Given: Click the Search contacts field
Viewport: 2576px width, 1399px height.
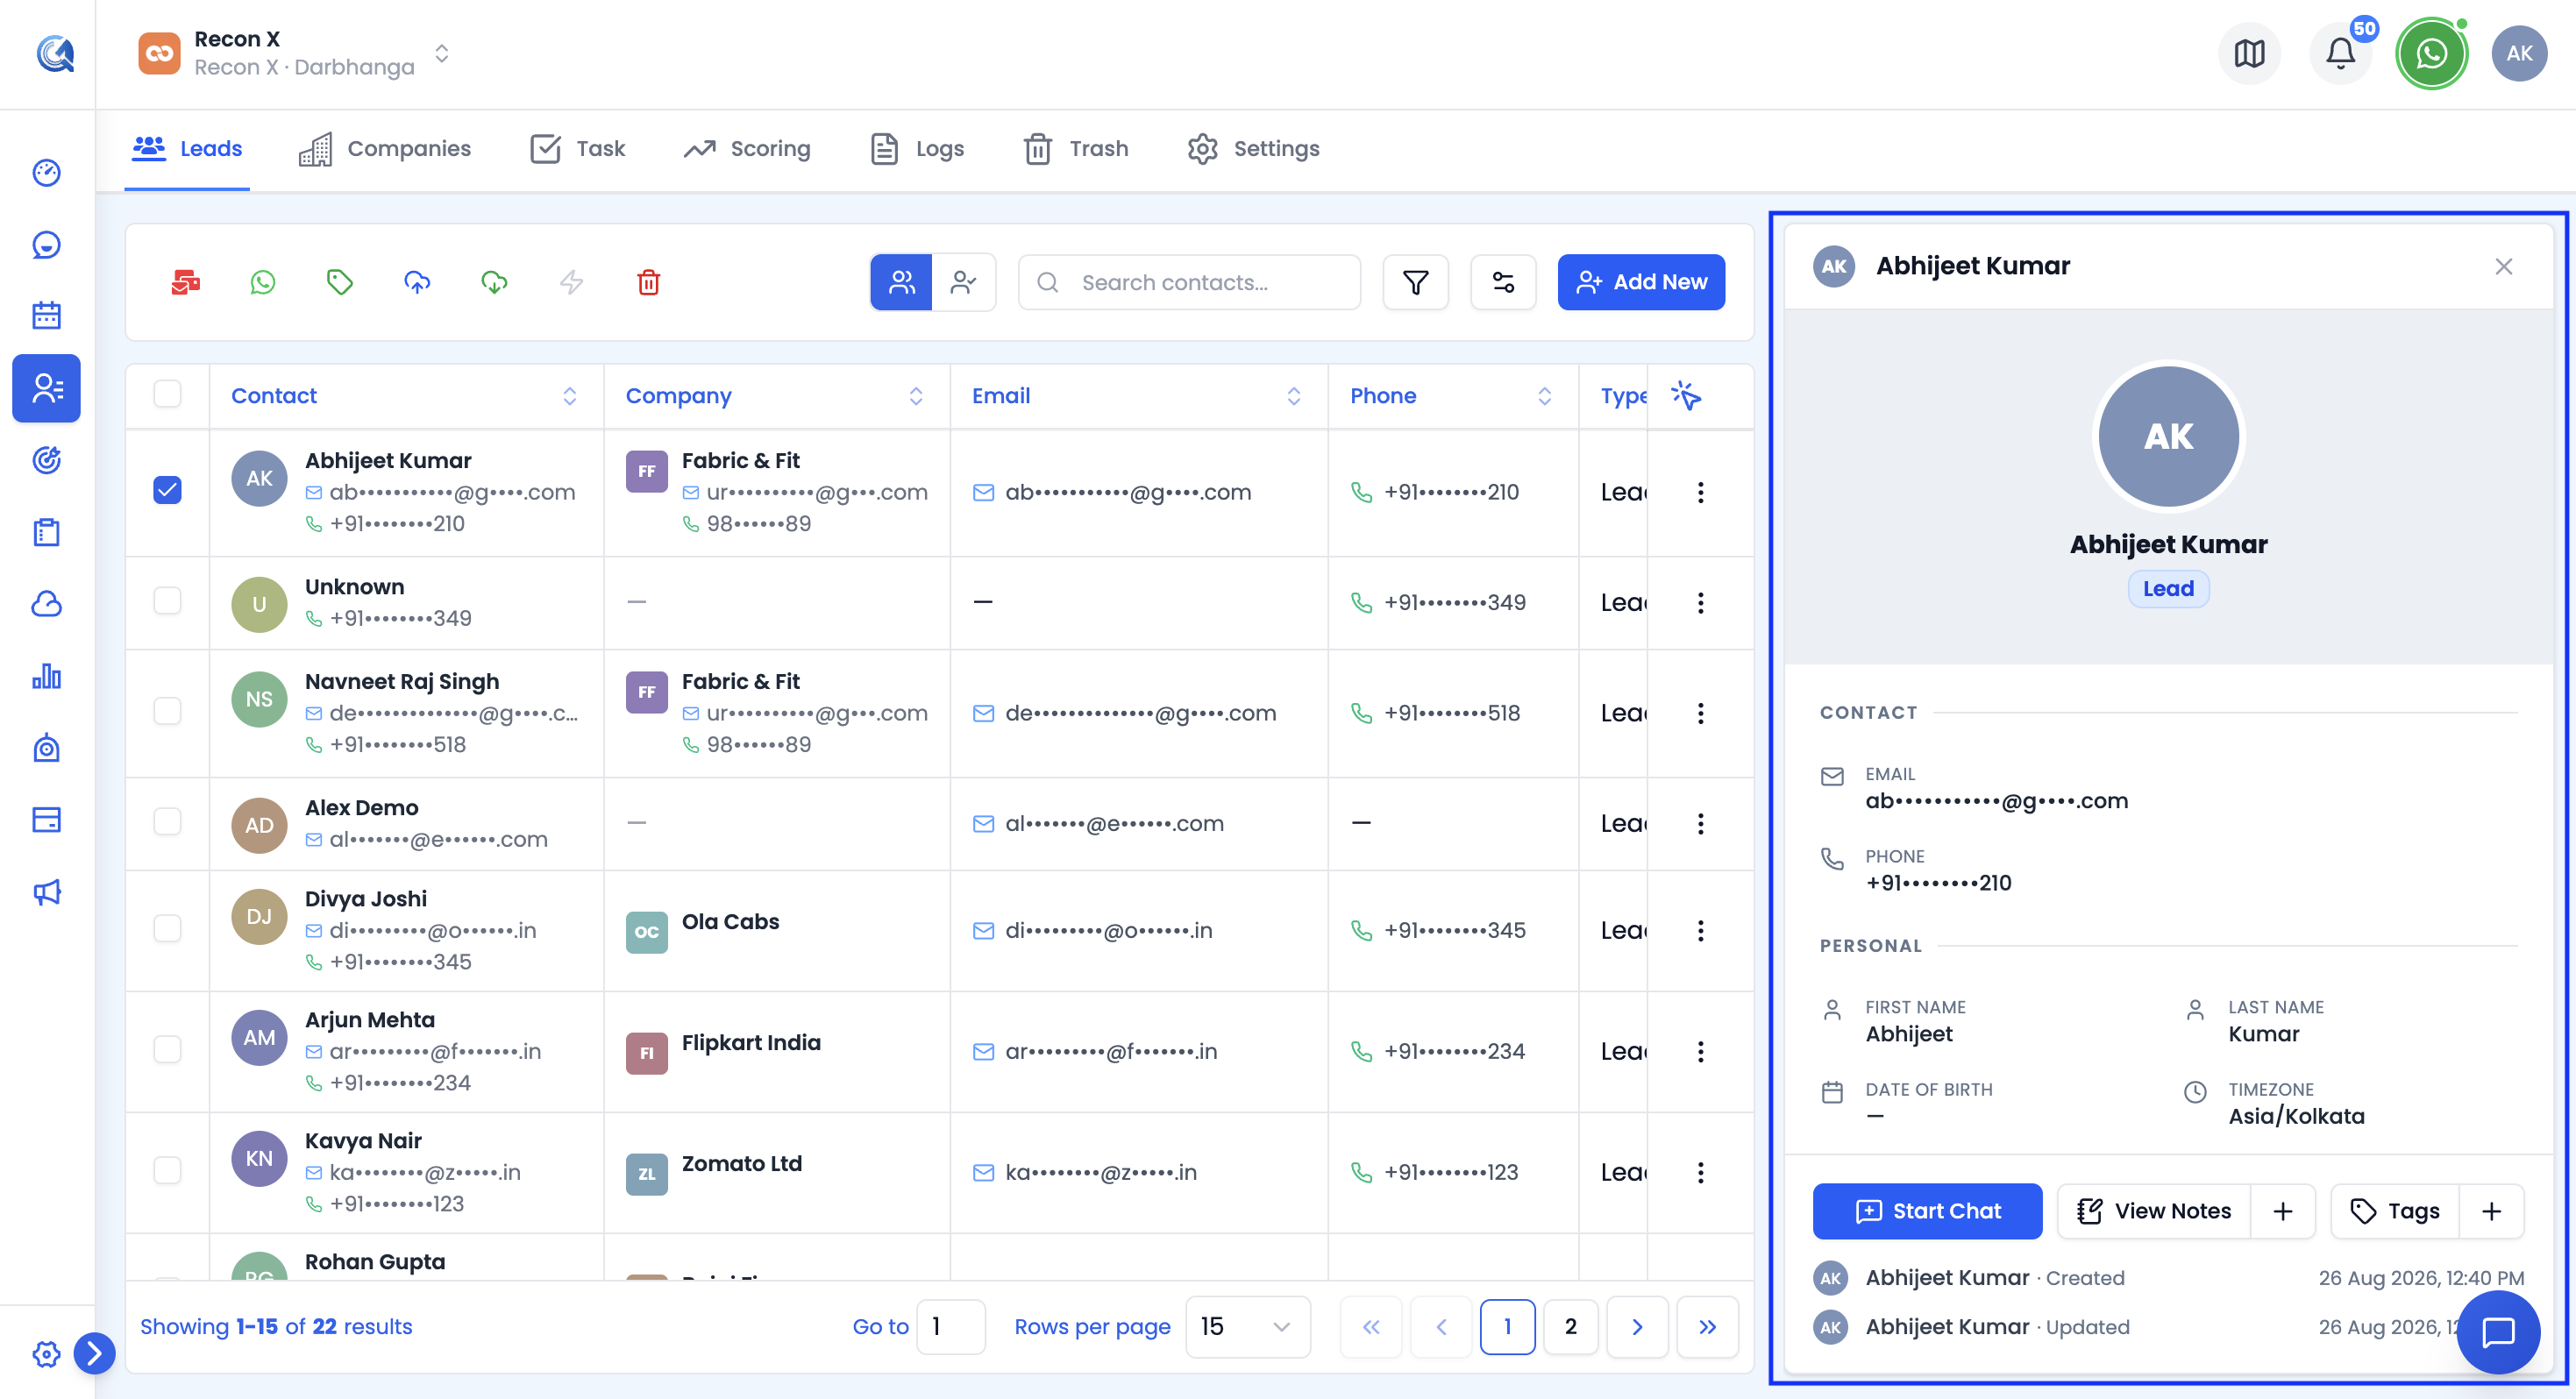Looking at the screenshot, I should (x=1189, y=283).
